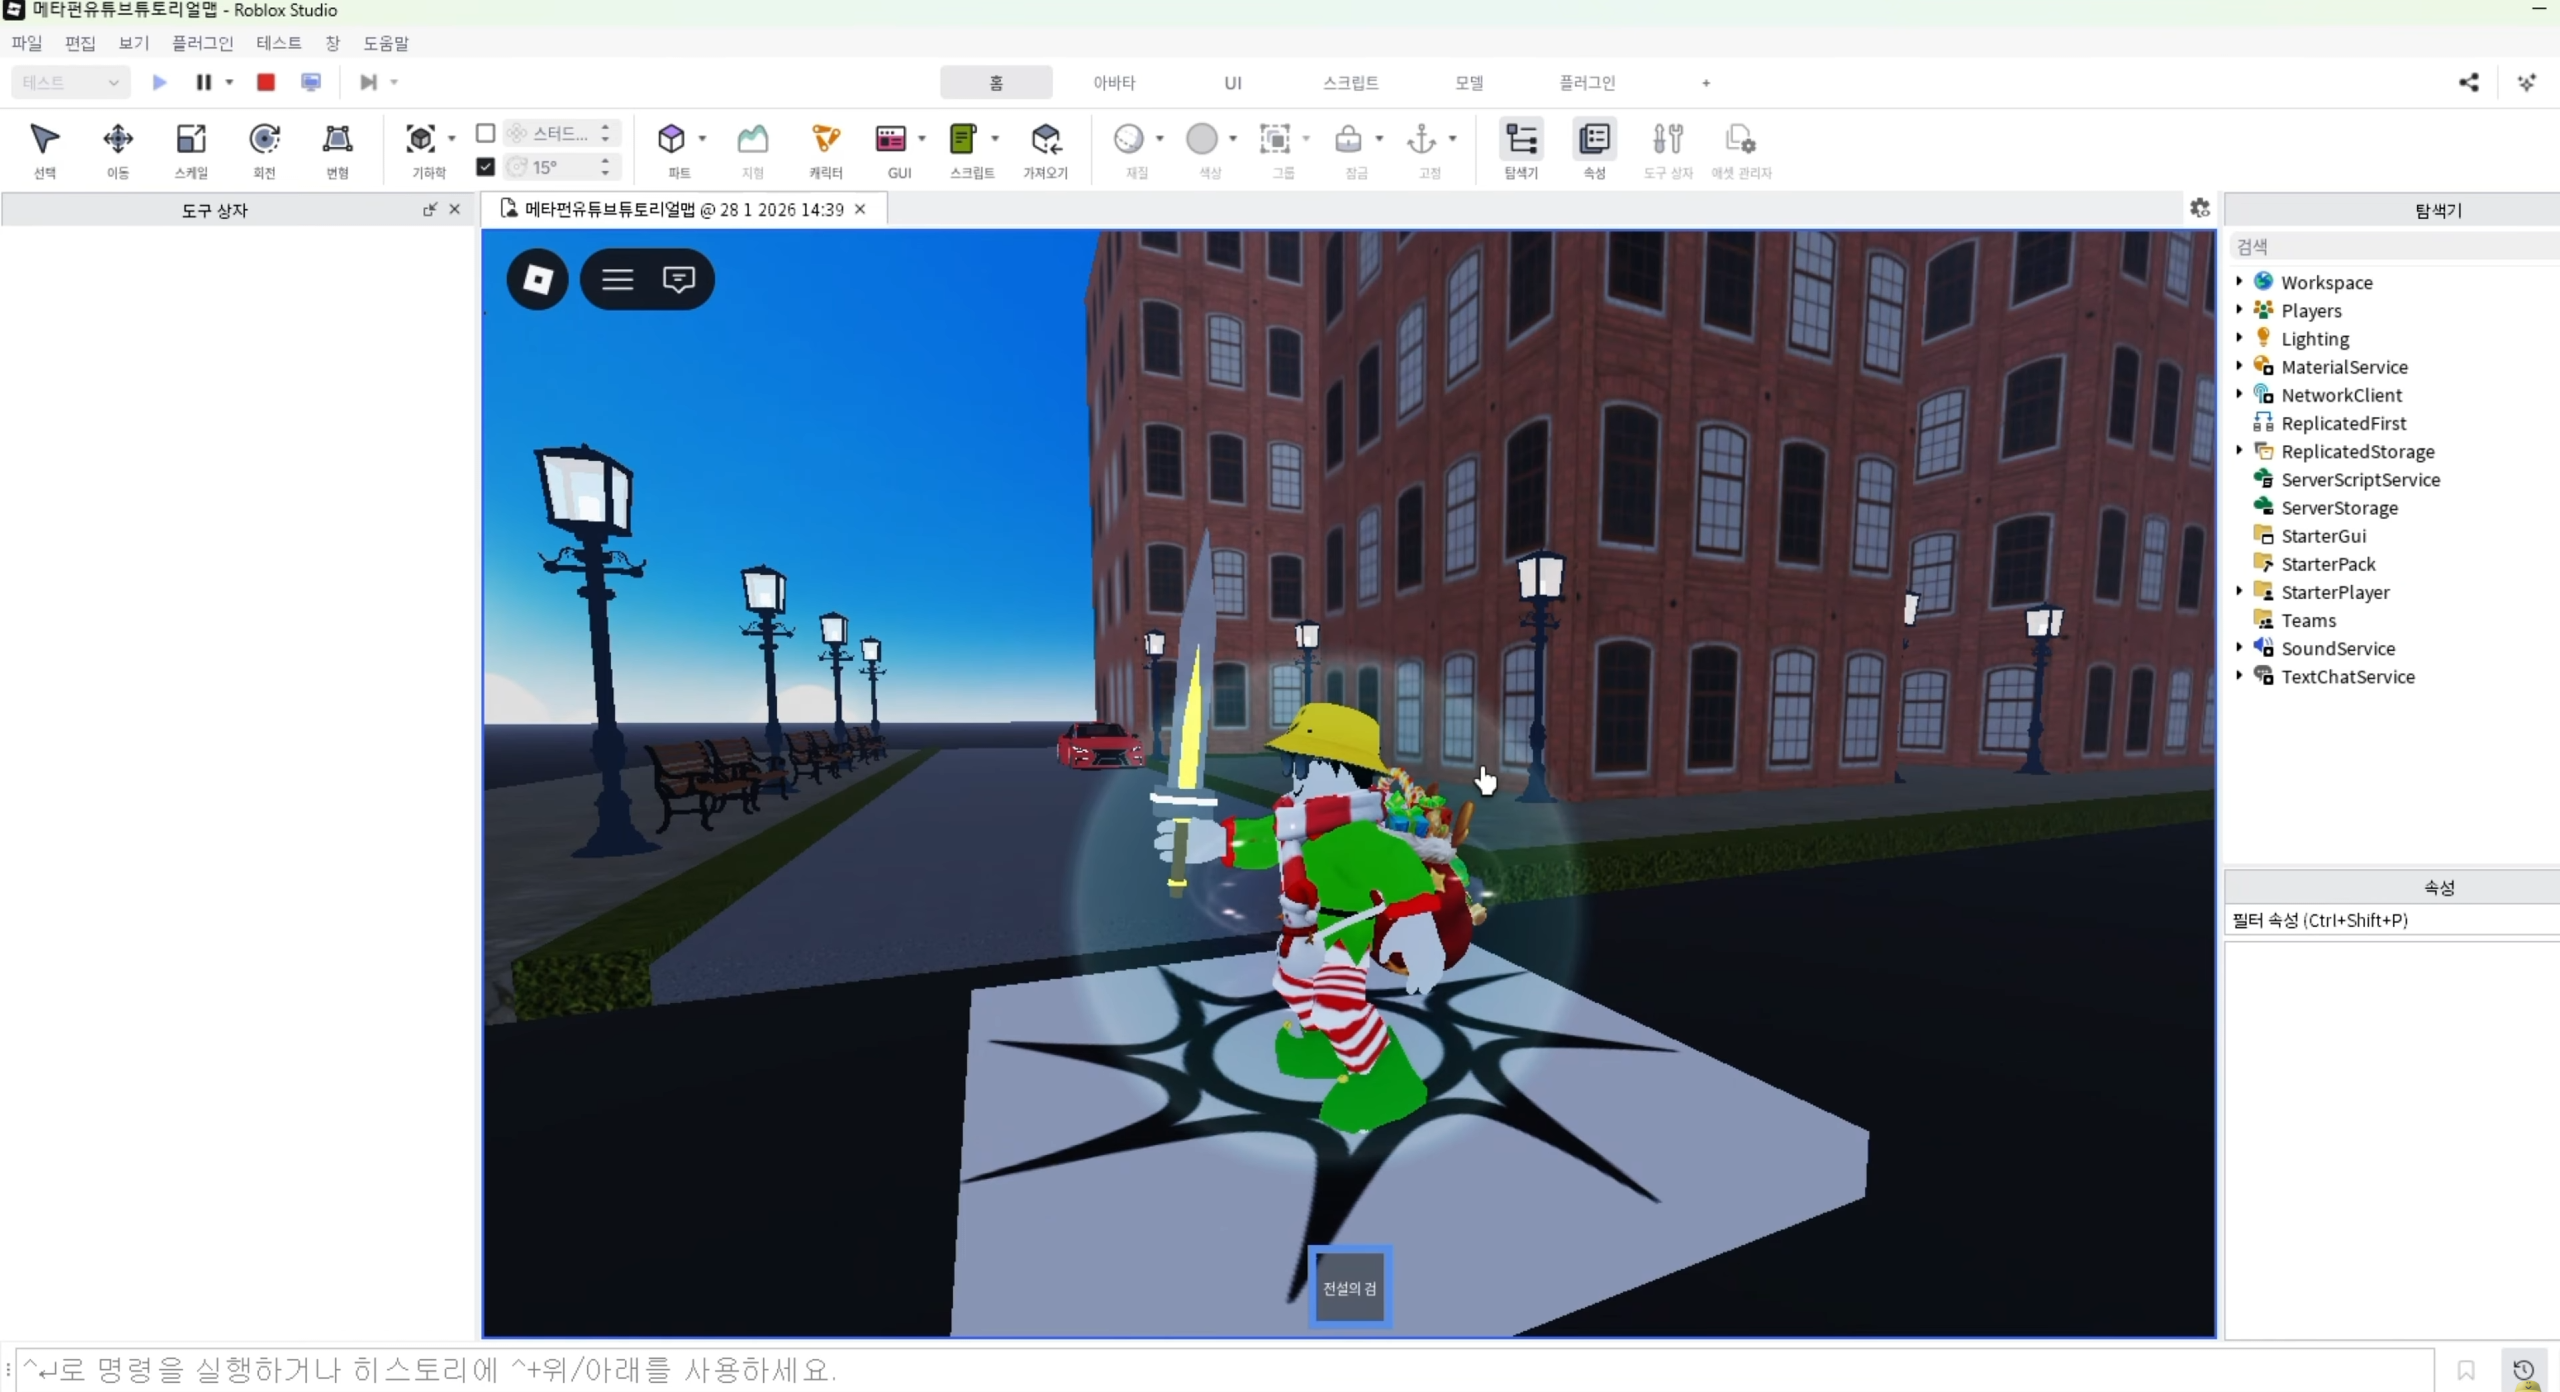The image size is (2560, 1392).
Task: Select the Scale (스케일) tool
Action: pos(191,140)
